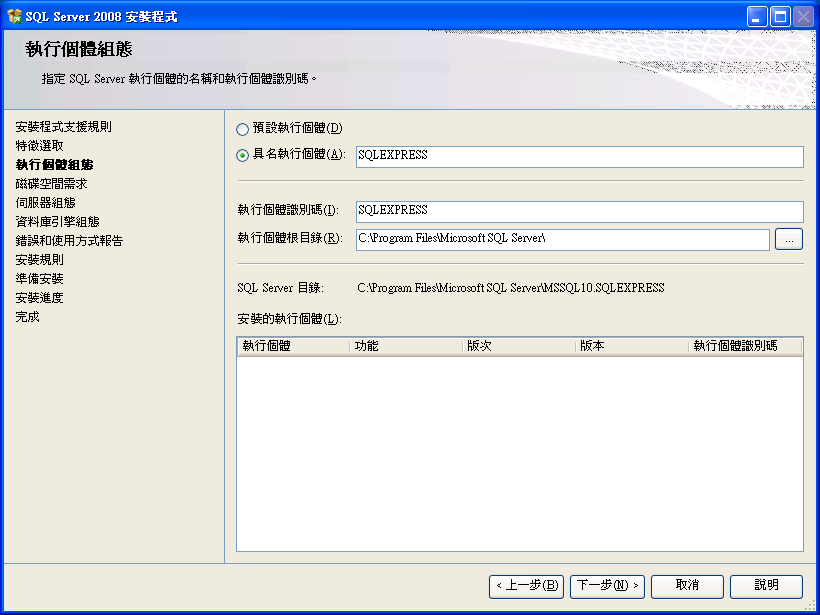Select 執行個體組態 step in sidebar

click(x=54, y=165)
